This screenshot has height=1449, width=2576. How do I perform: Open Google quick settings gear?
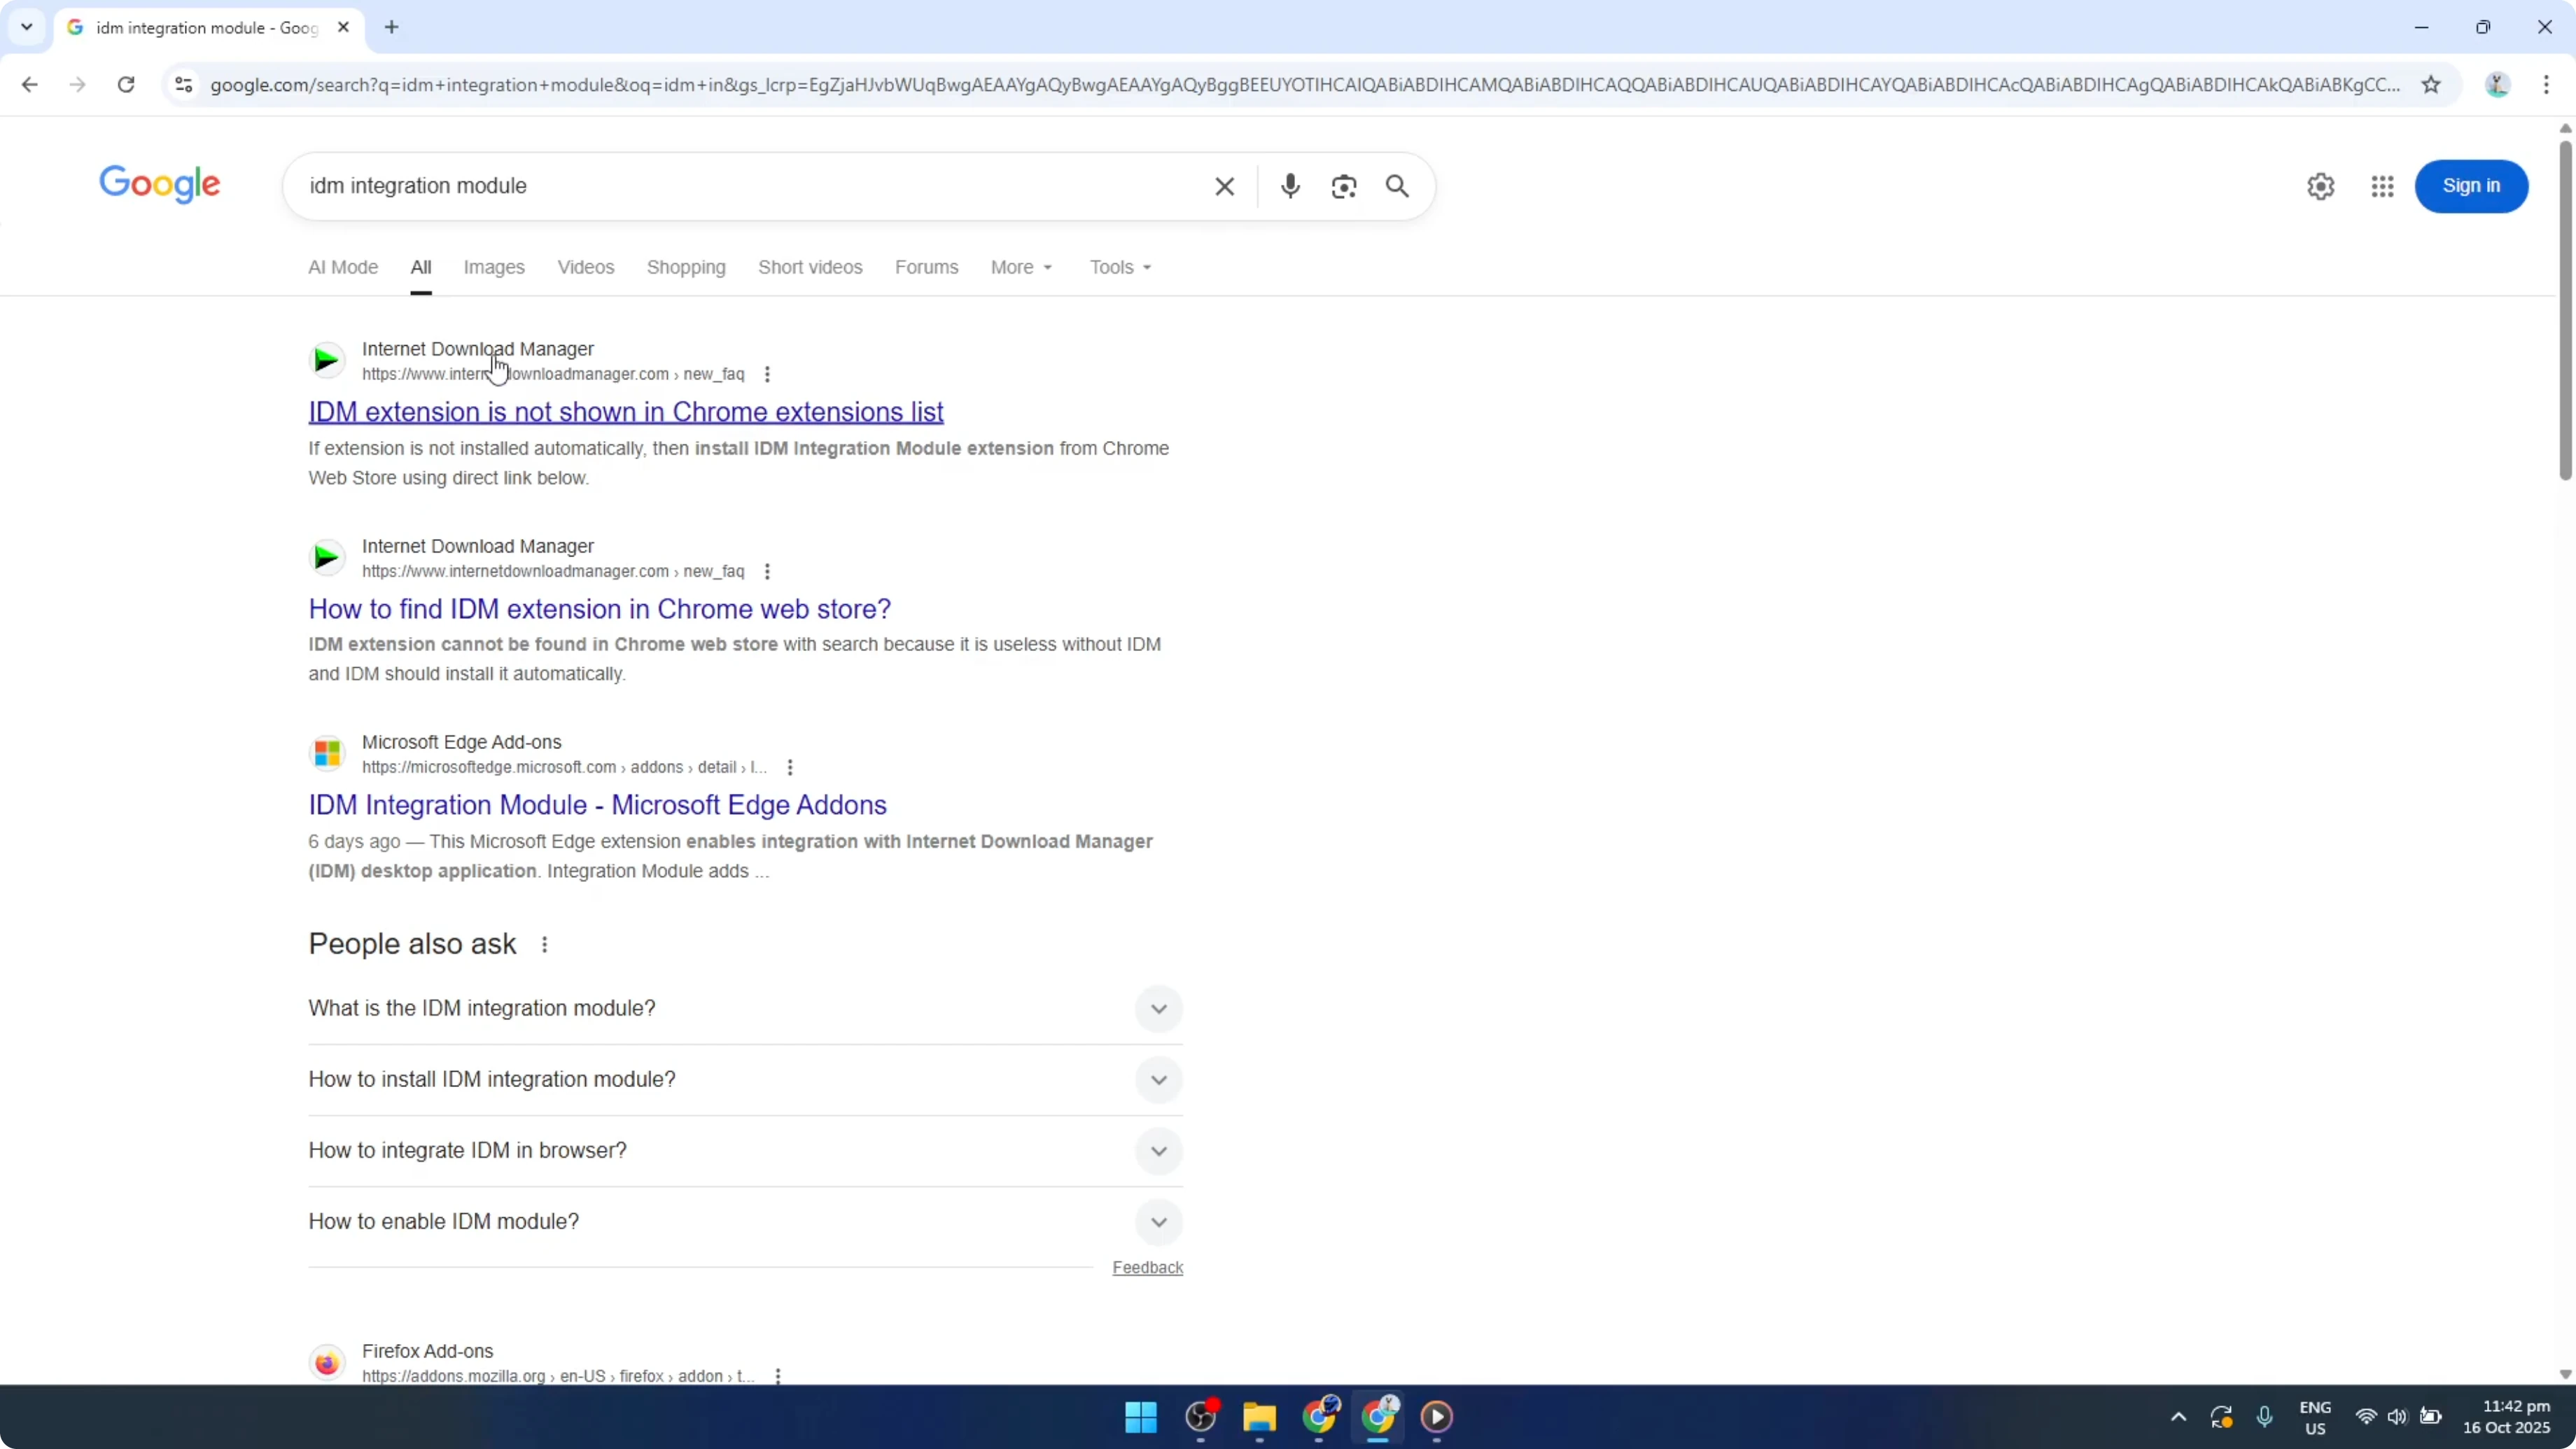[x=2320, y=186]
